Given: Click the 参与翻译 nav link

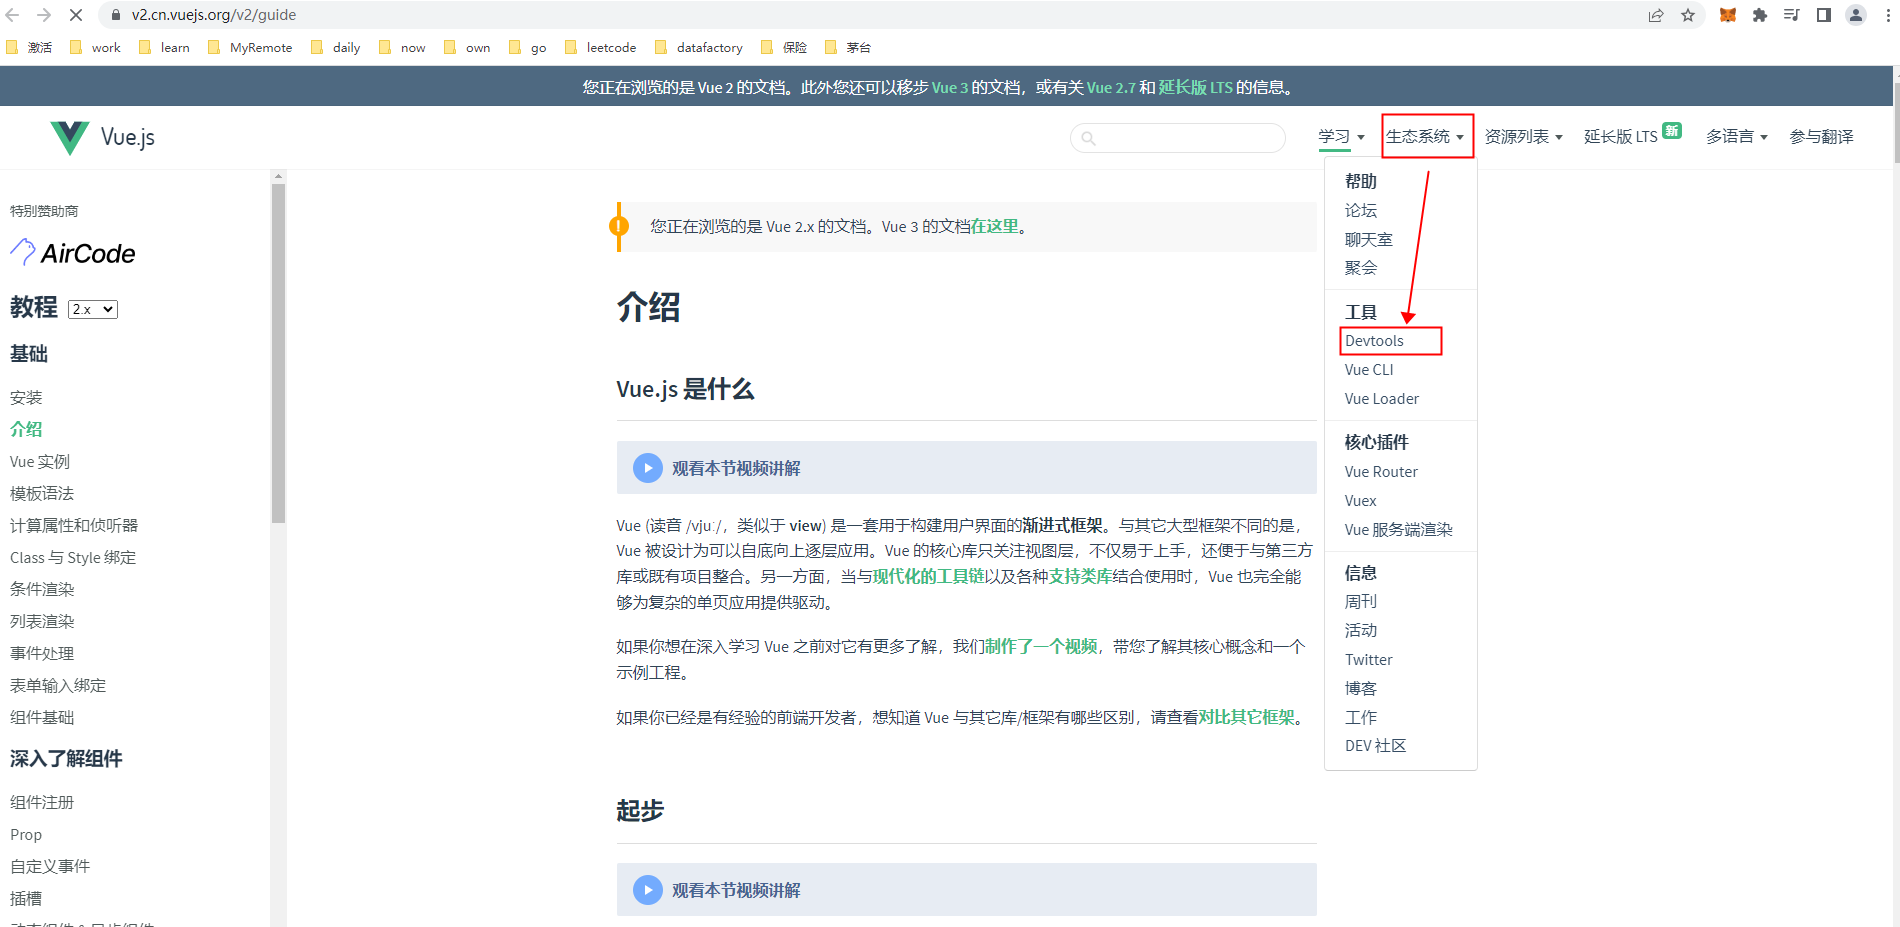Looking at the screenshot, I should tap(1821, 137).
